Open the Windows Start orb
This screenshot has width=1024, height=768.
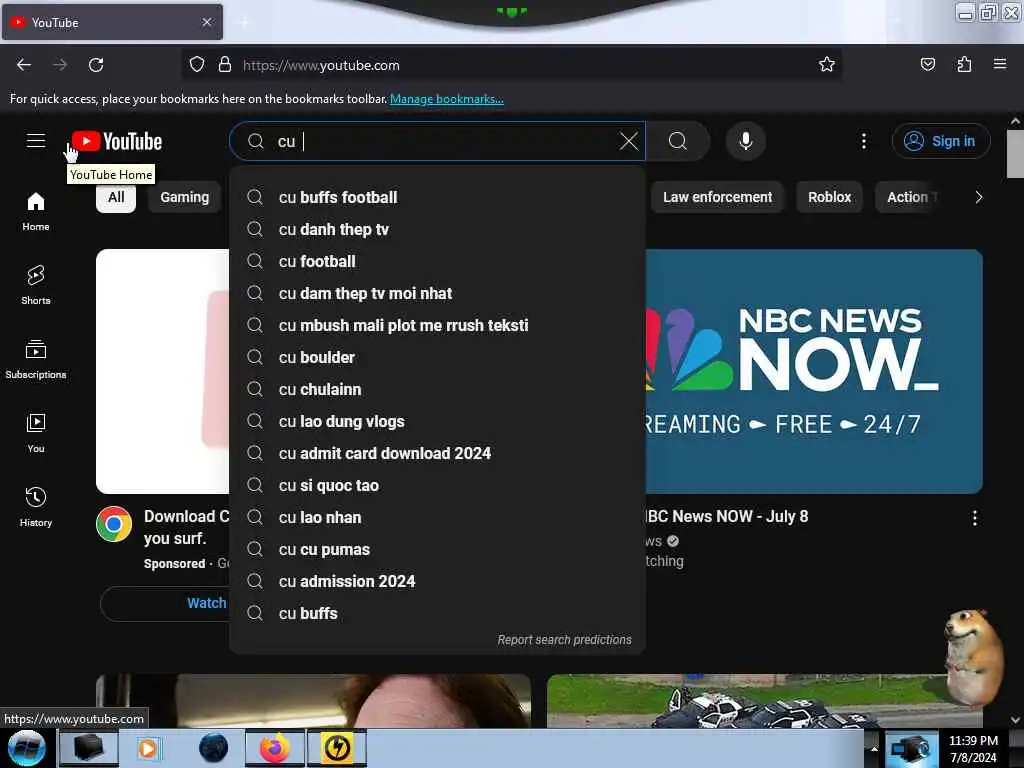click(x=27, y=748)
